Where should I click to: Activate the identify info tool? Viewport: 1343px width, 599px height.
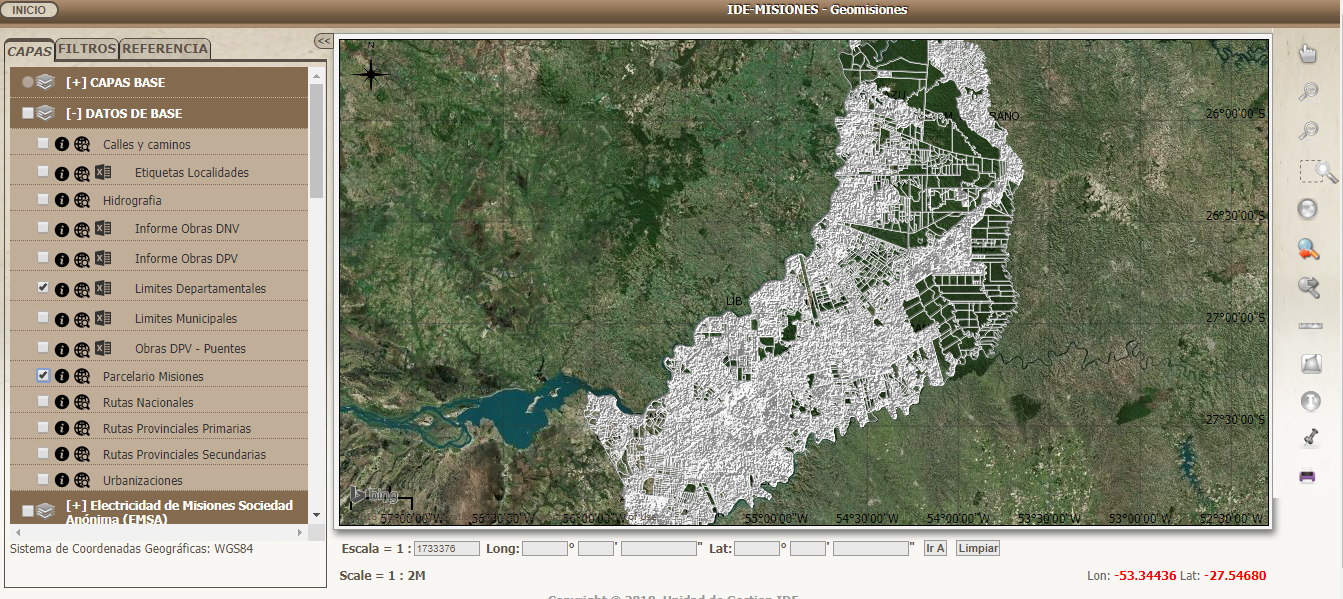point(1310,401)
